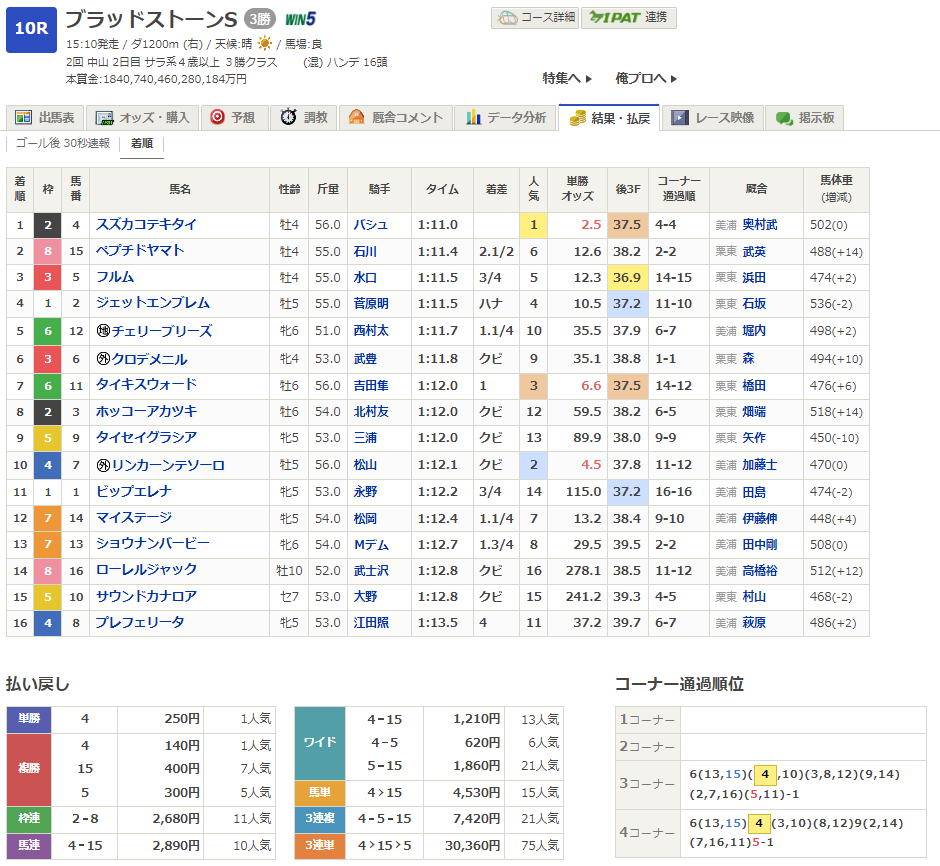The width and height of the screenshot is (940, 866).
Task: Click the 厩舎コメント stable icon
Action: point(357,118)
